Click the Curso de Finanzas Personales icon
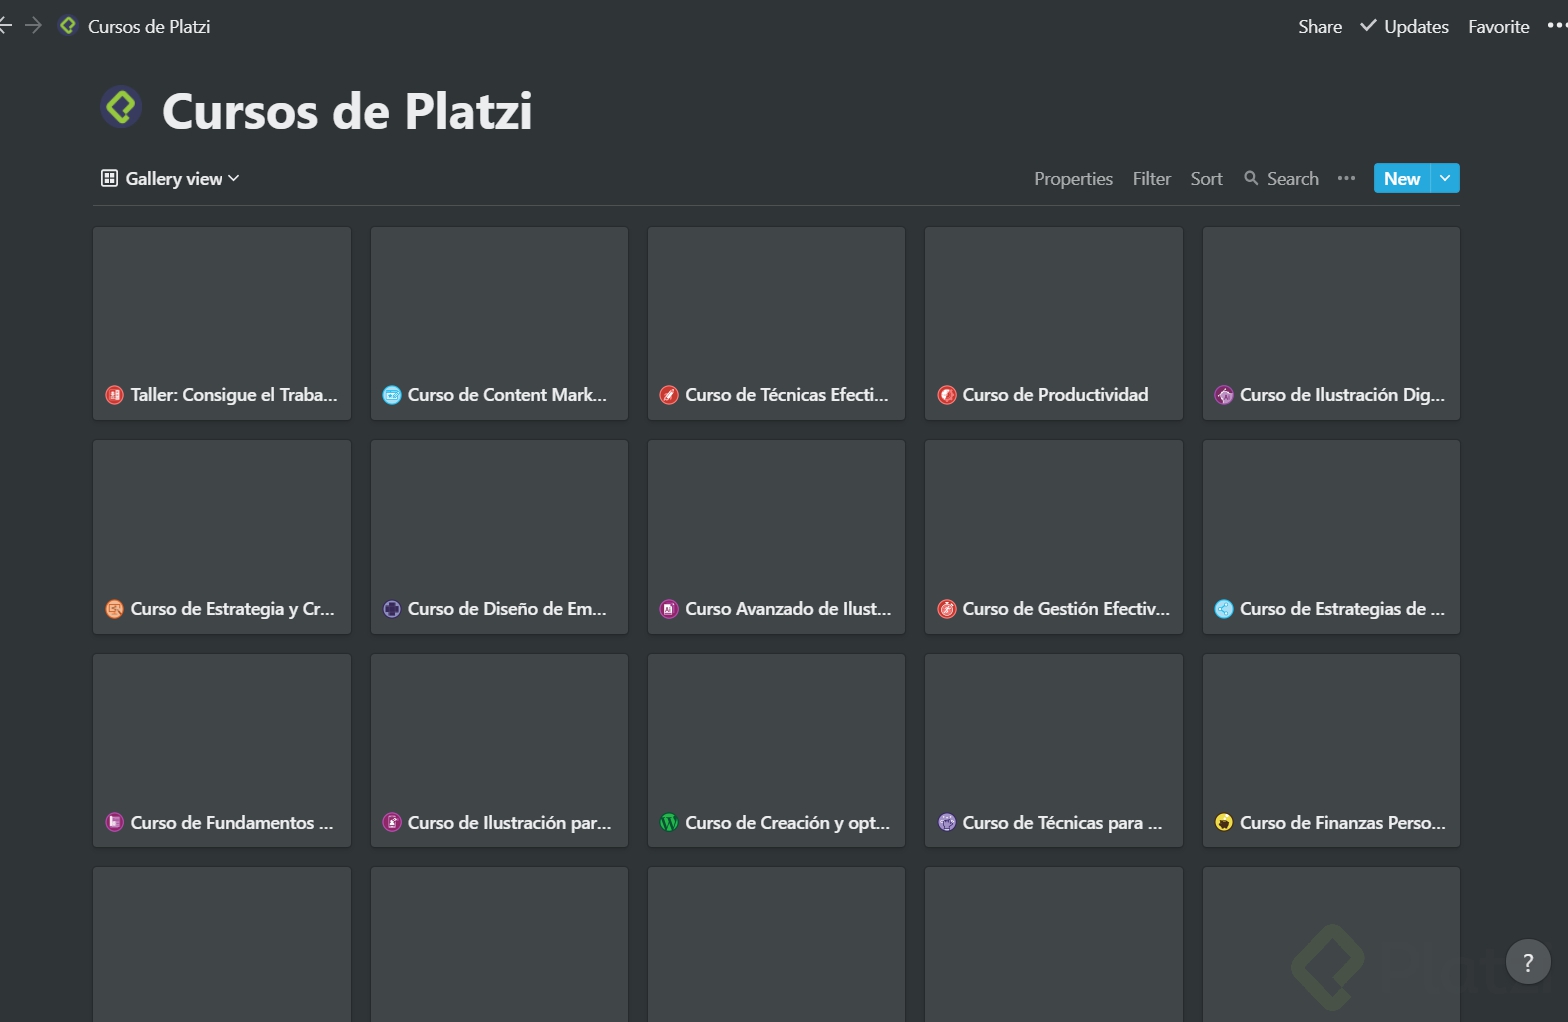 point(1223,823)
